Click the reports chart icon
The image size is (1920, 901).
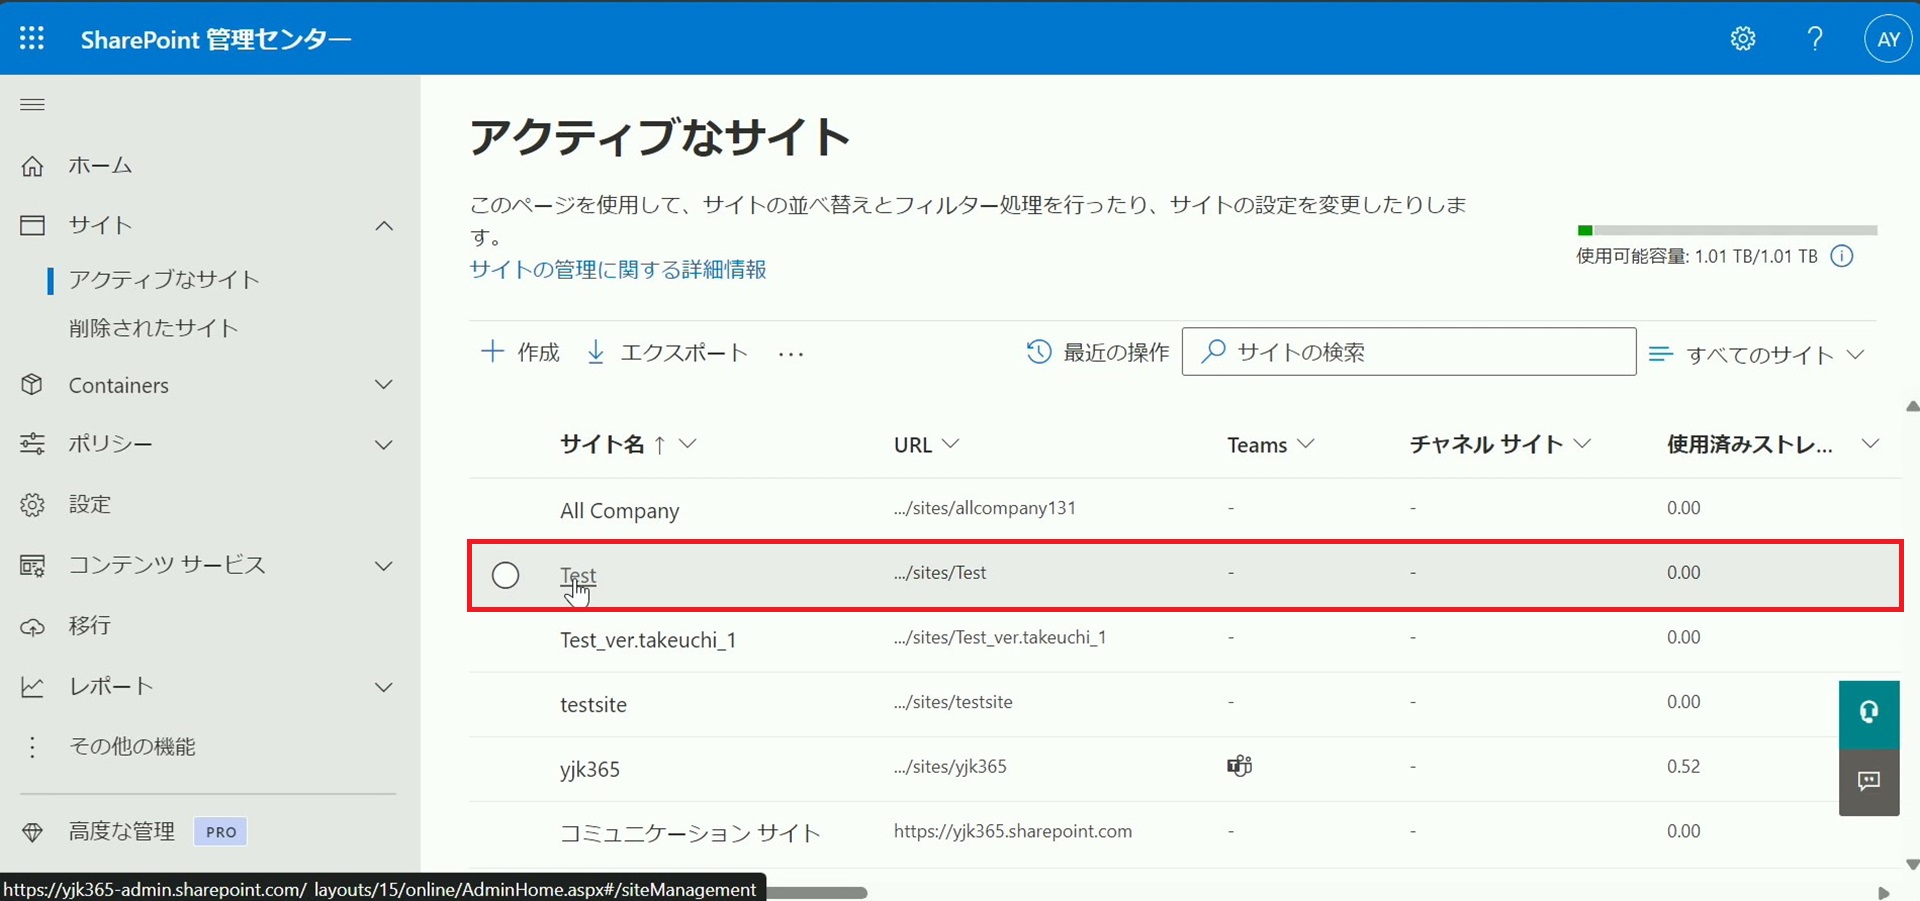[32, 686]
